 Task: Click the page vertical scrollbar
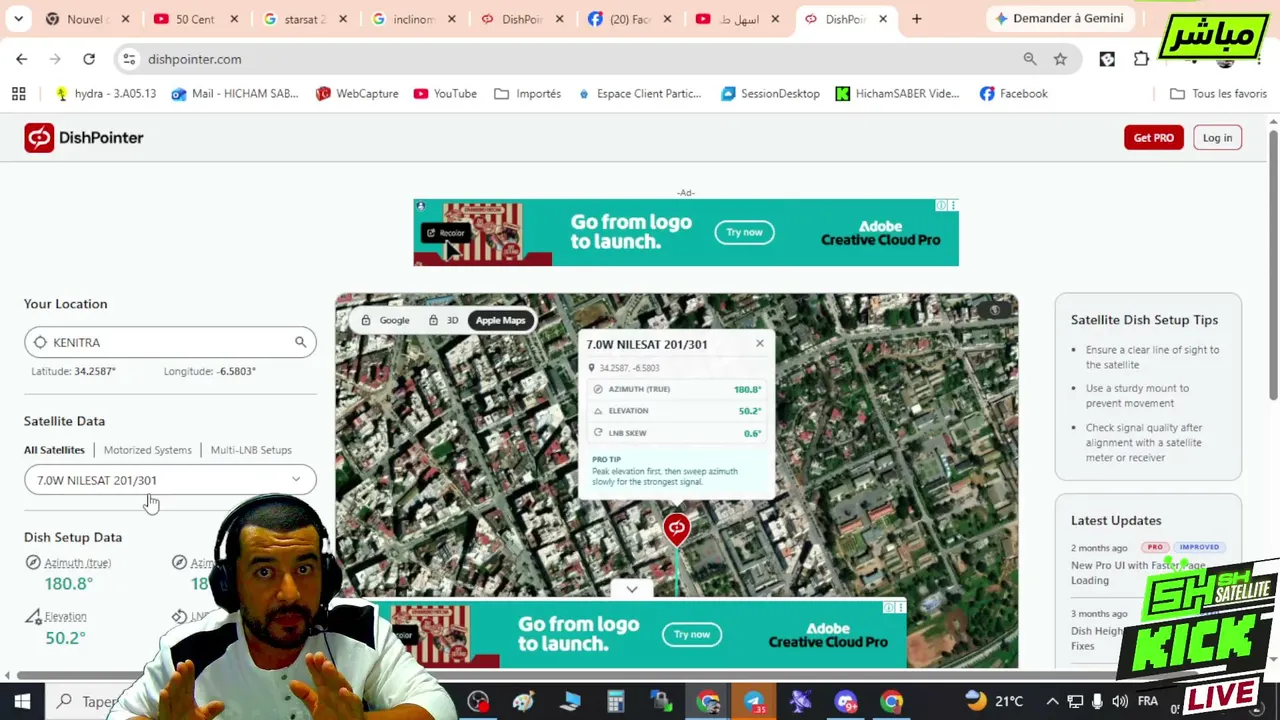coord(1273,264)
